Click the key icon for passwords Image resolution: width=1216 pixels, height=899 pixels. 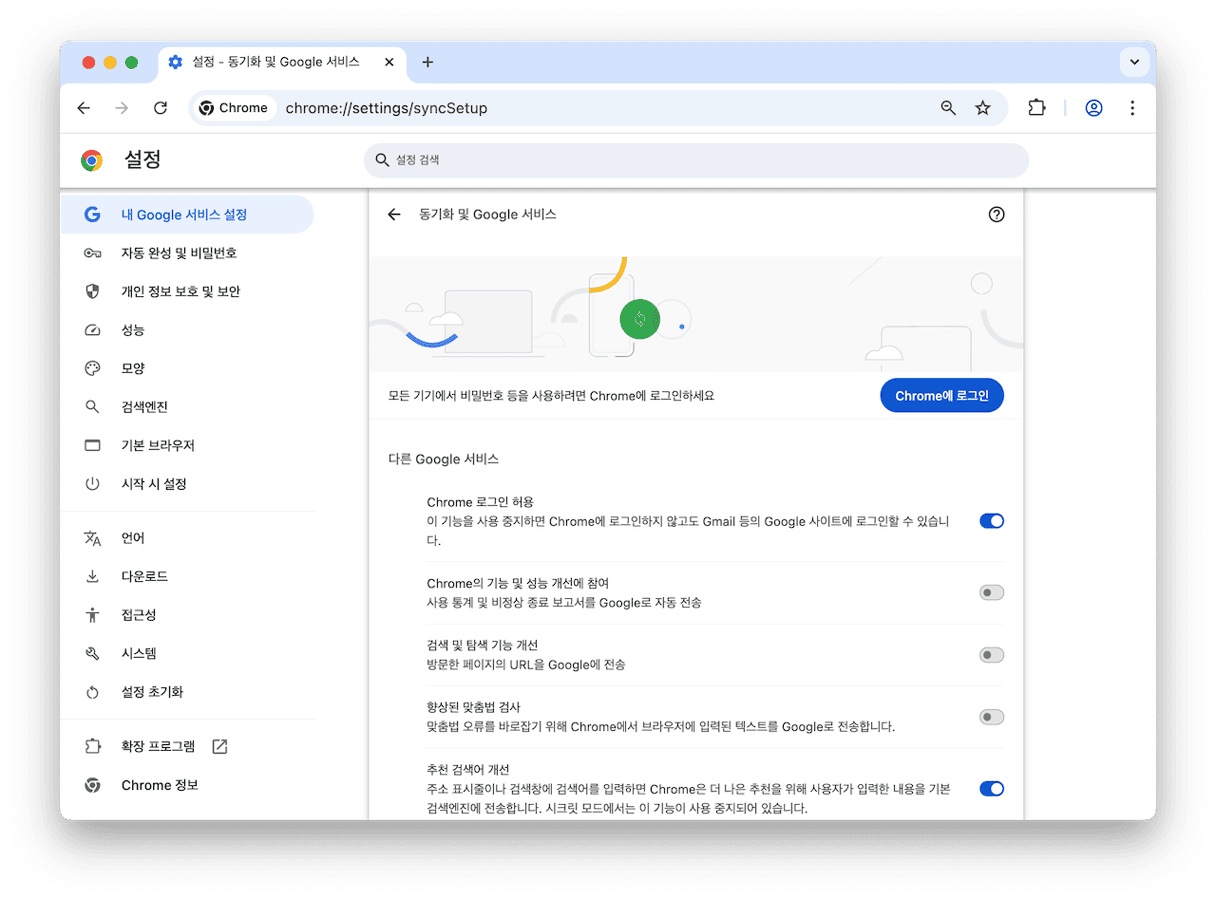tap(92, 253)
